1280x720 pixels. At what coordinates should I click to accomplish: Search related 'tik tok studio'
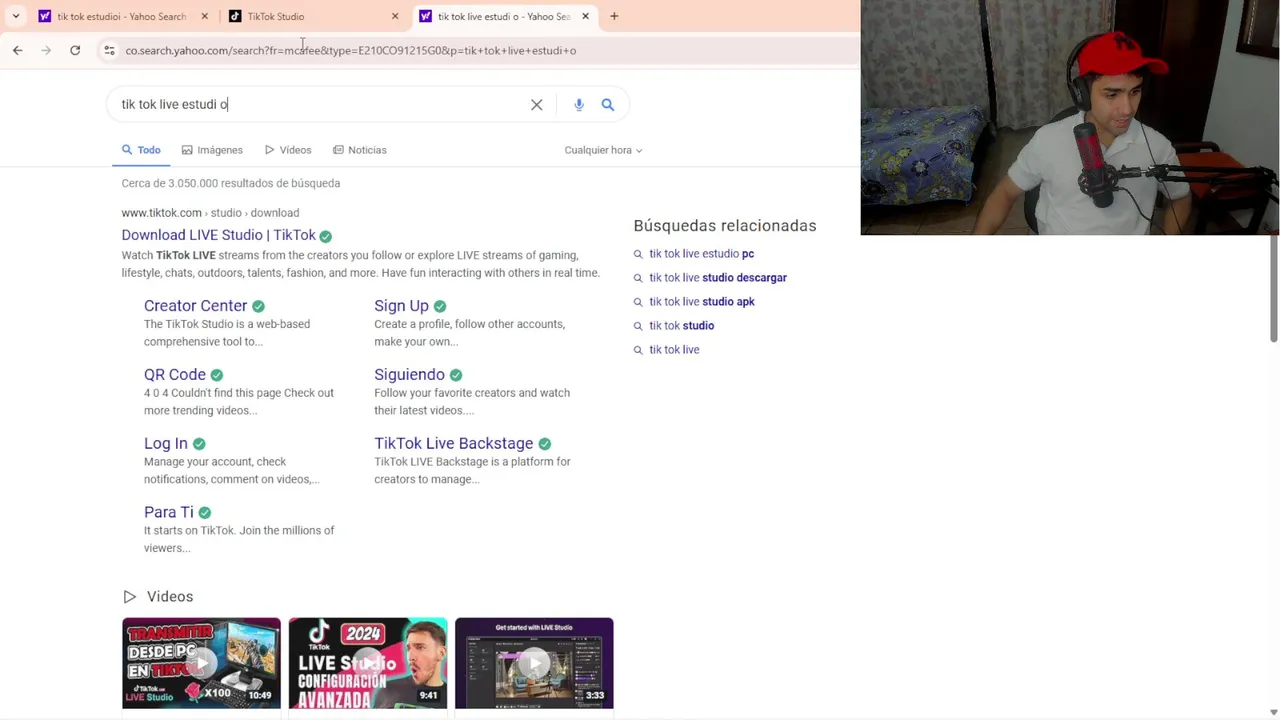[x=681, y=326]
